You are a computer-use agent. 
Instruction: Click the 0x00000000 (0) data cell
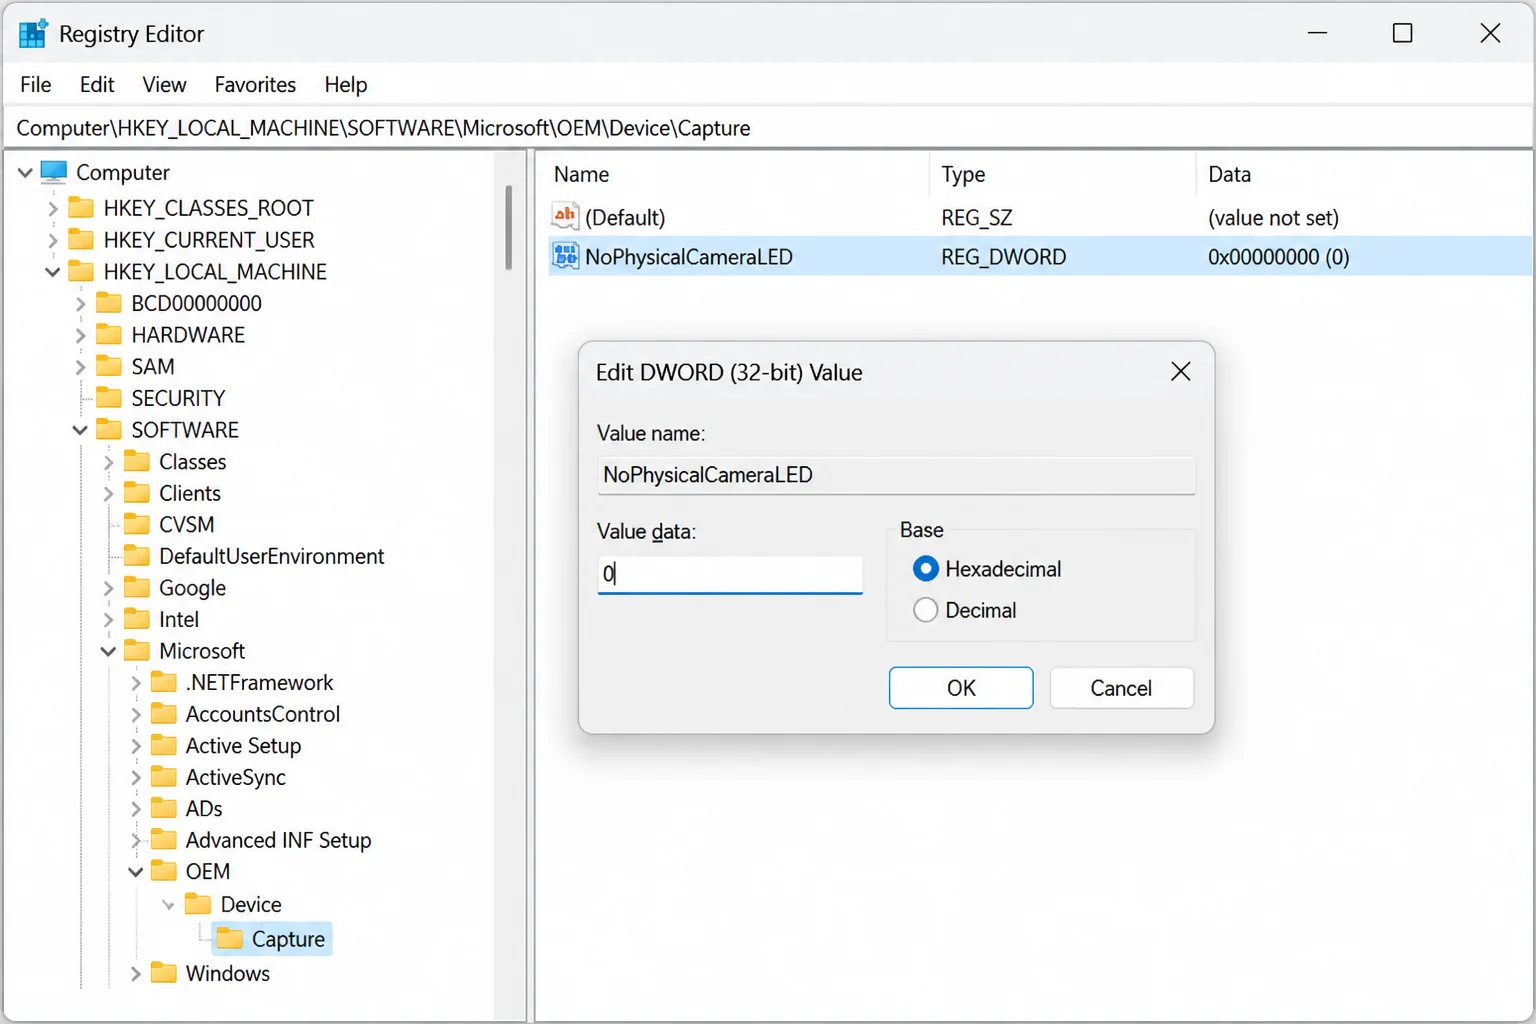pos(1278,257)
